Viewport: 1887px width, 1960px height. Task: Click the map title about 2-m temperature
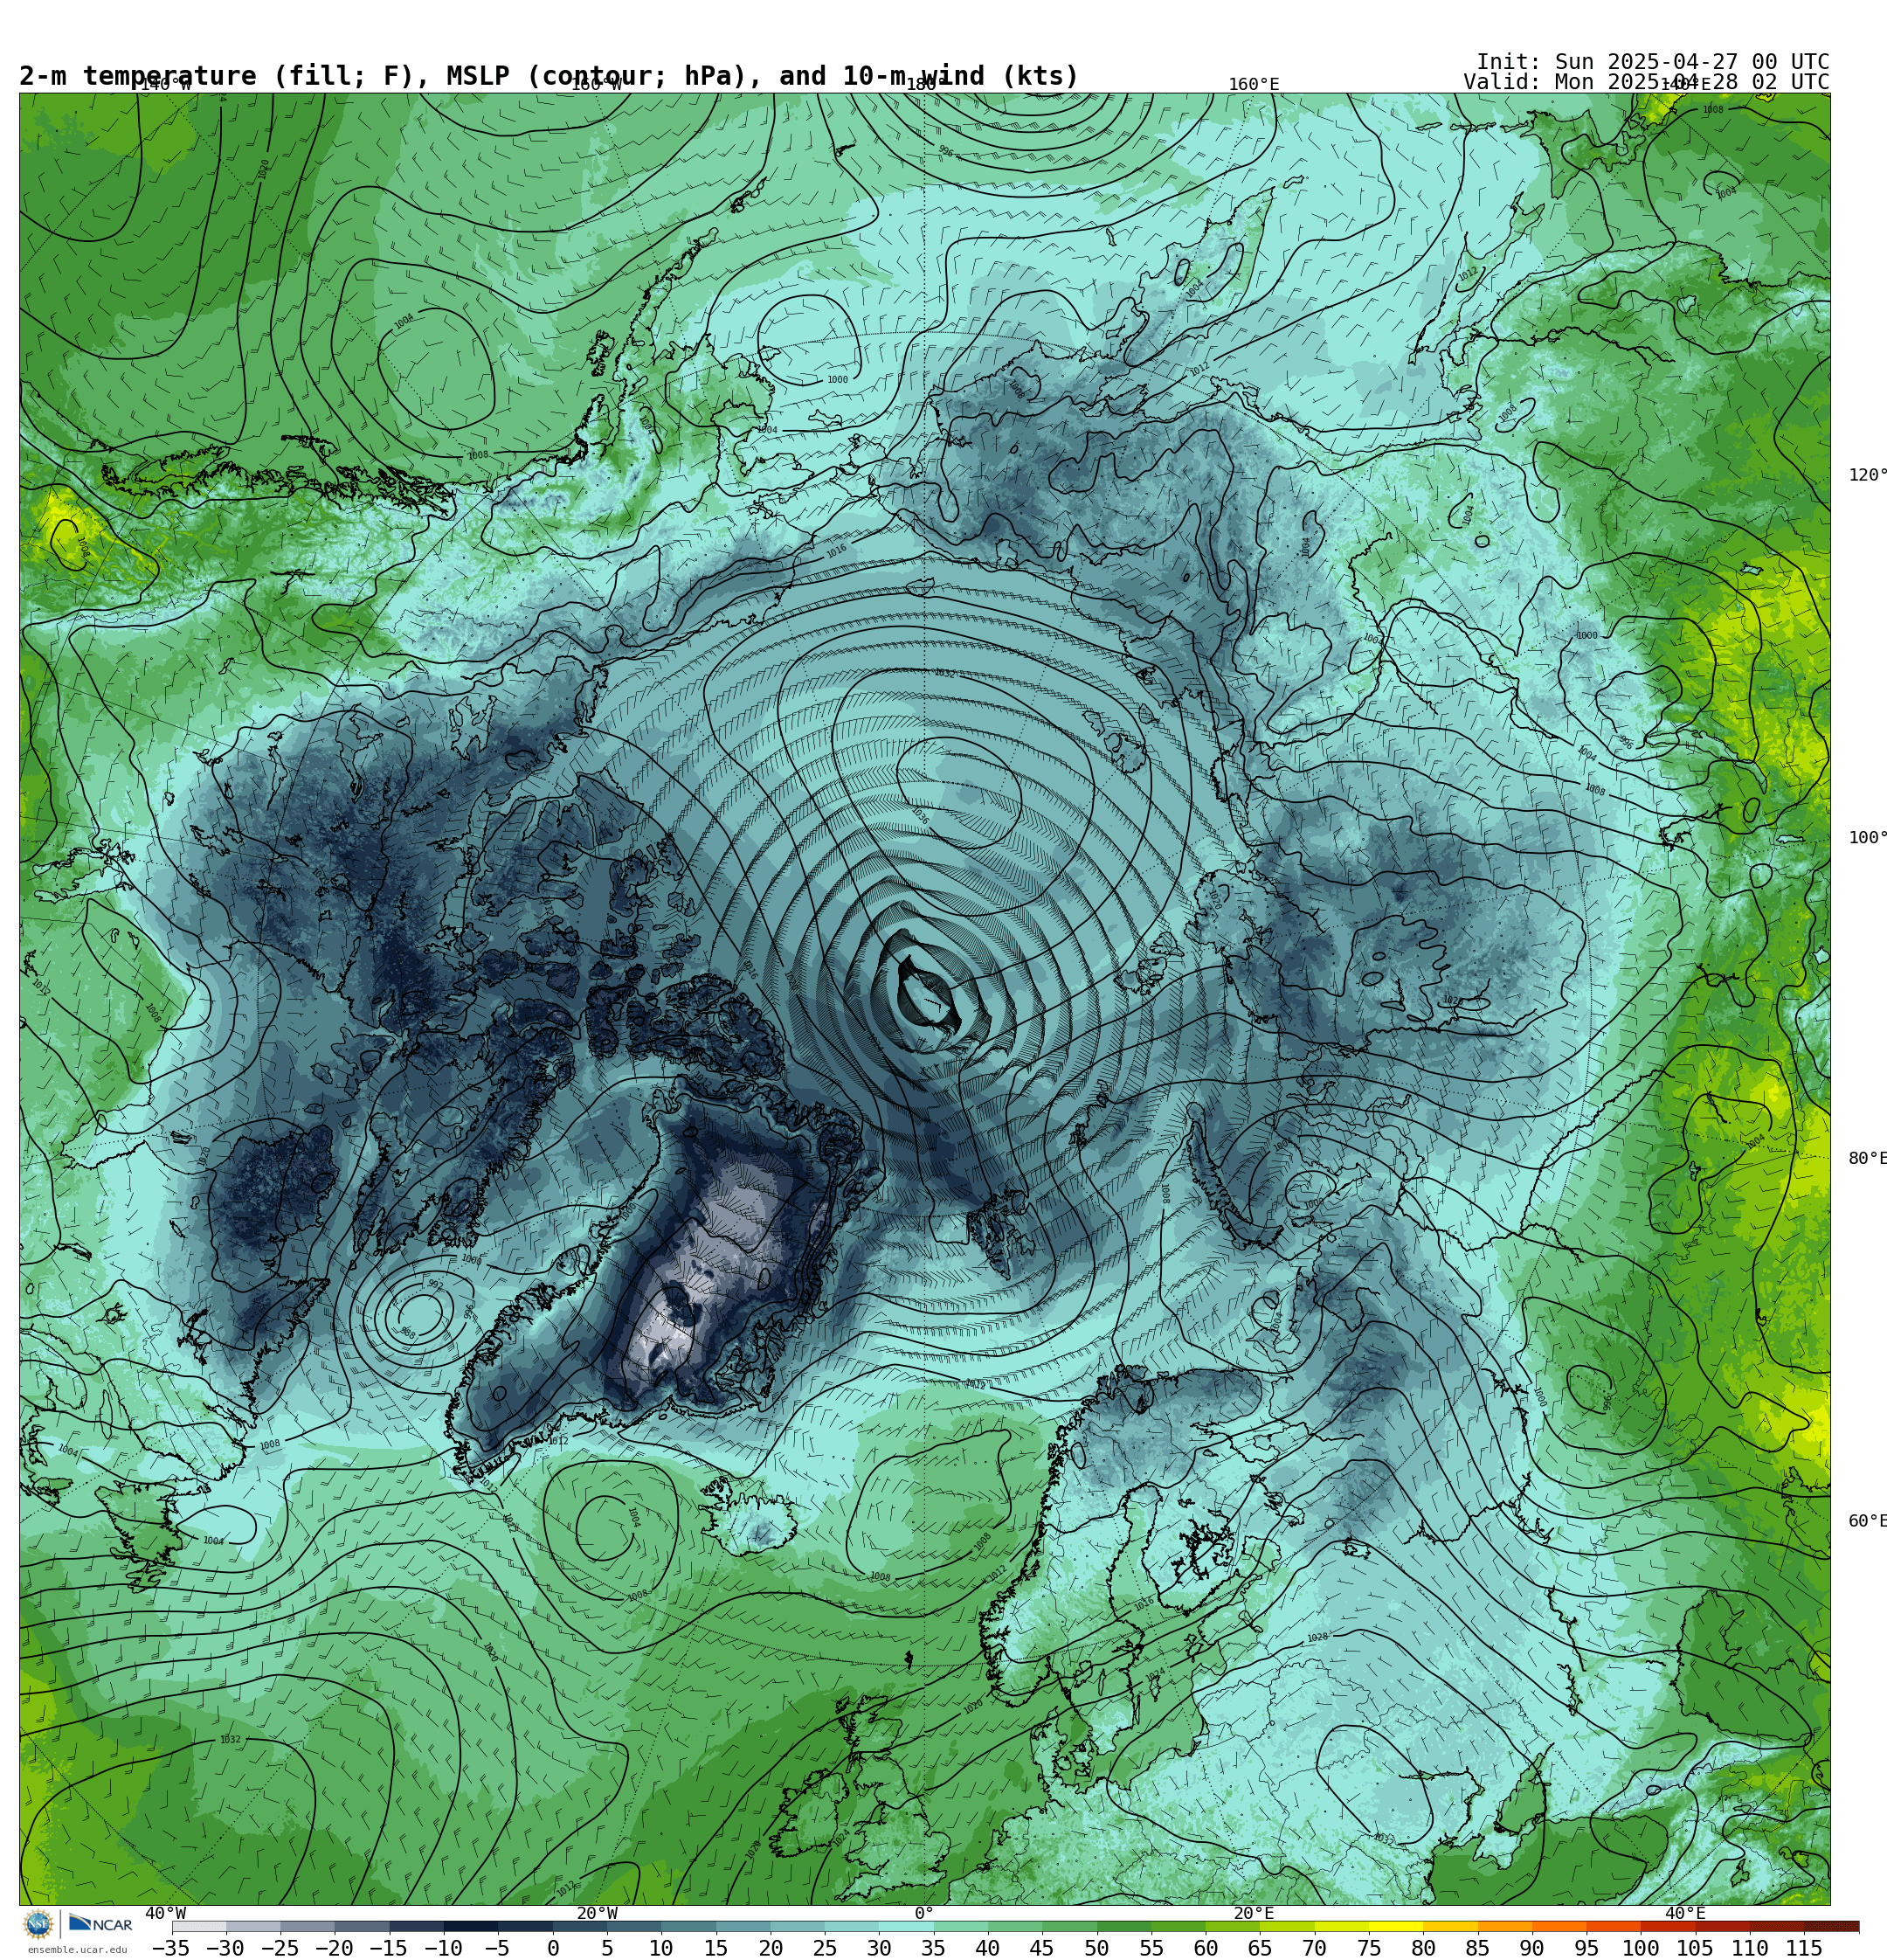549,76
